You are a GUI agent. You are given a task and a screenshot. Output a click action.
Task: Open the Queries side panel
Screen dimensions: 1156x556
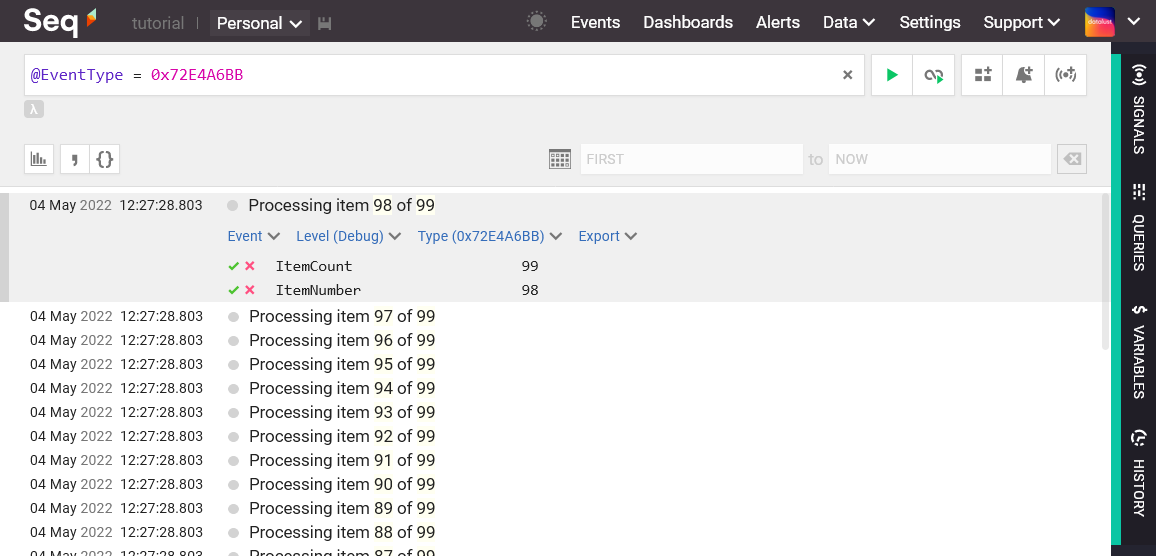[x=1139, y=226]
